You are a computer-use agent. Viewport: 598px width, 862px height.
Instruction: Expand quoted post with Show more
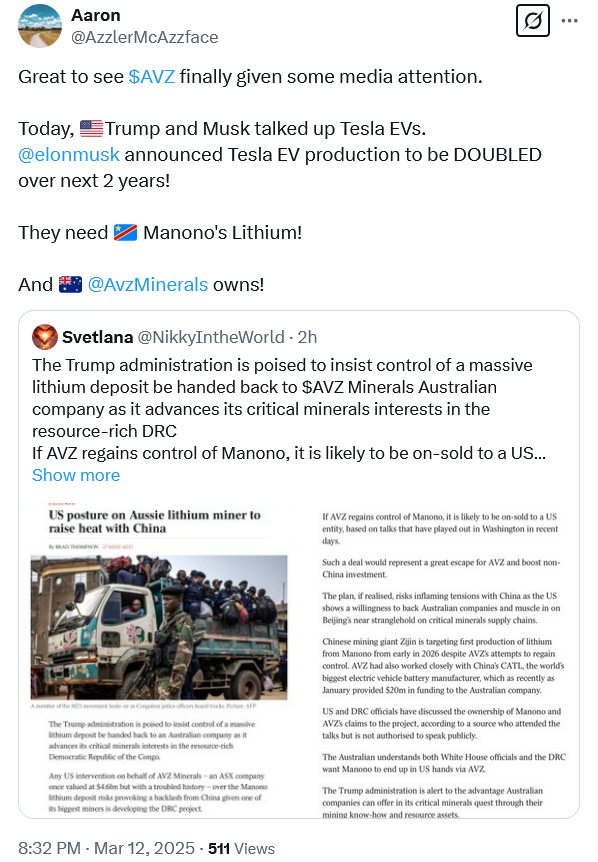click(x=76, y=475)
